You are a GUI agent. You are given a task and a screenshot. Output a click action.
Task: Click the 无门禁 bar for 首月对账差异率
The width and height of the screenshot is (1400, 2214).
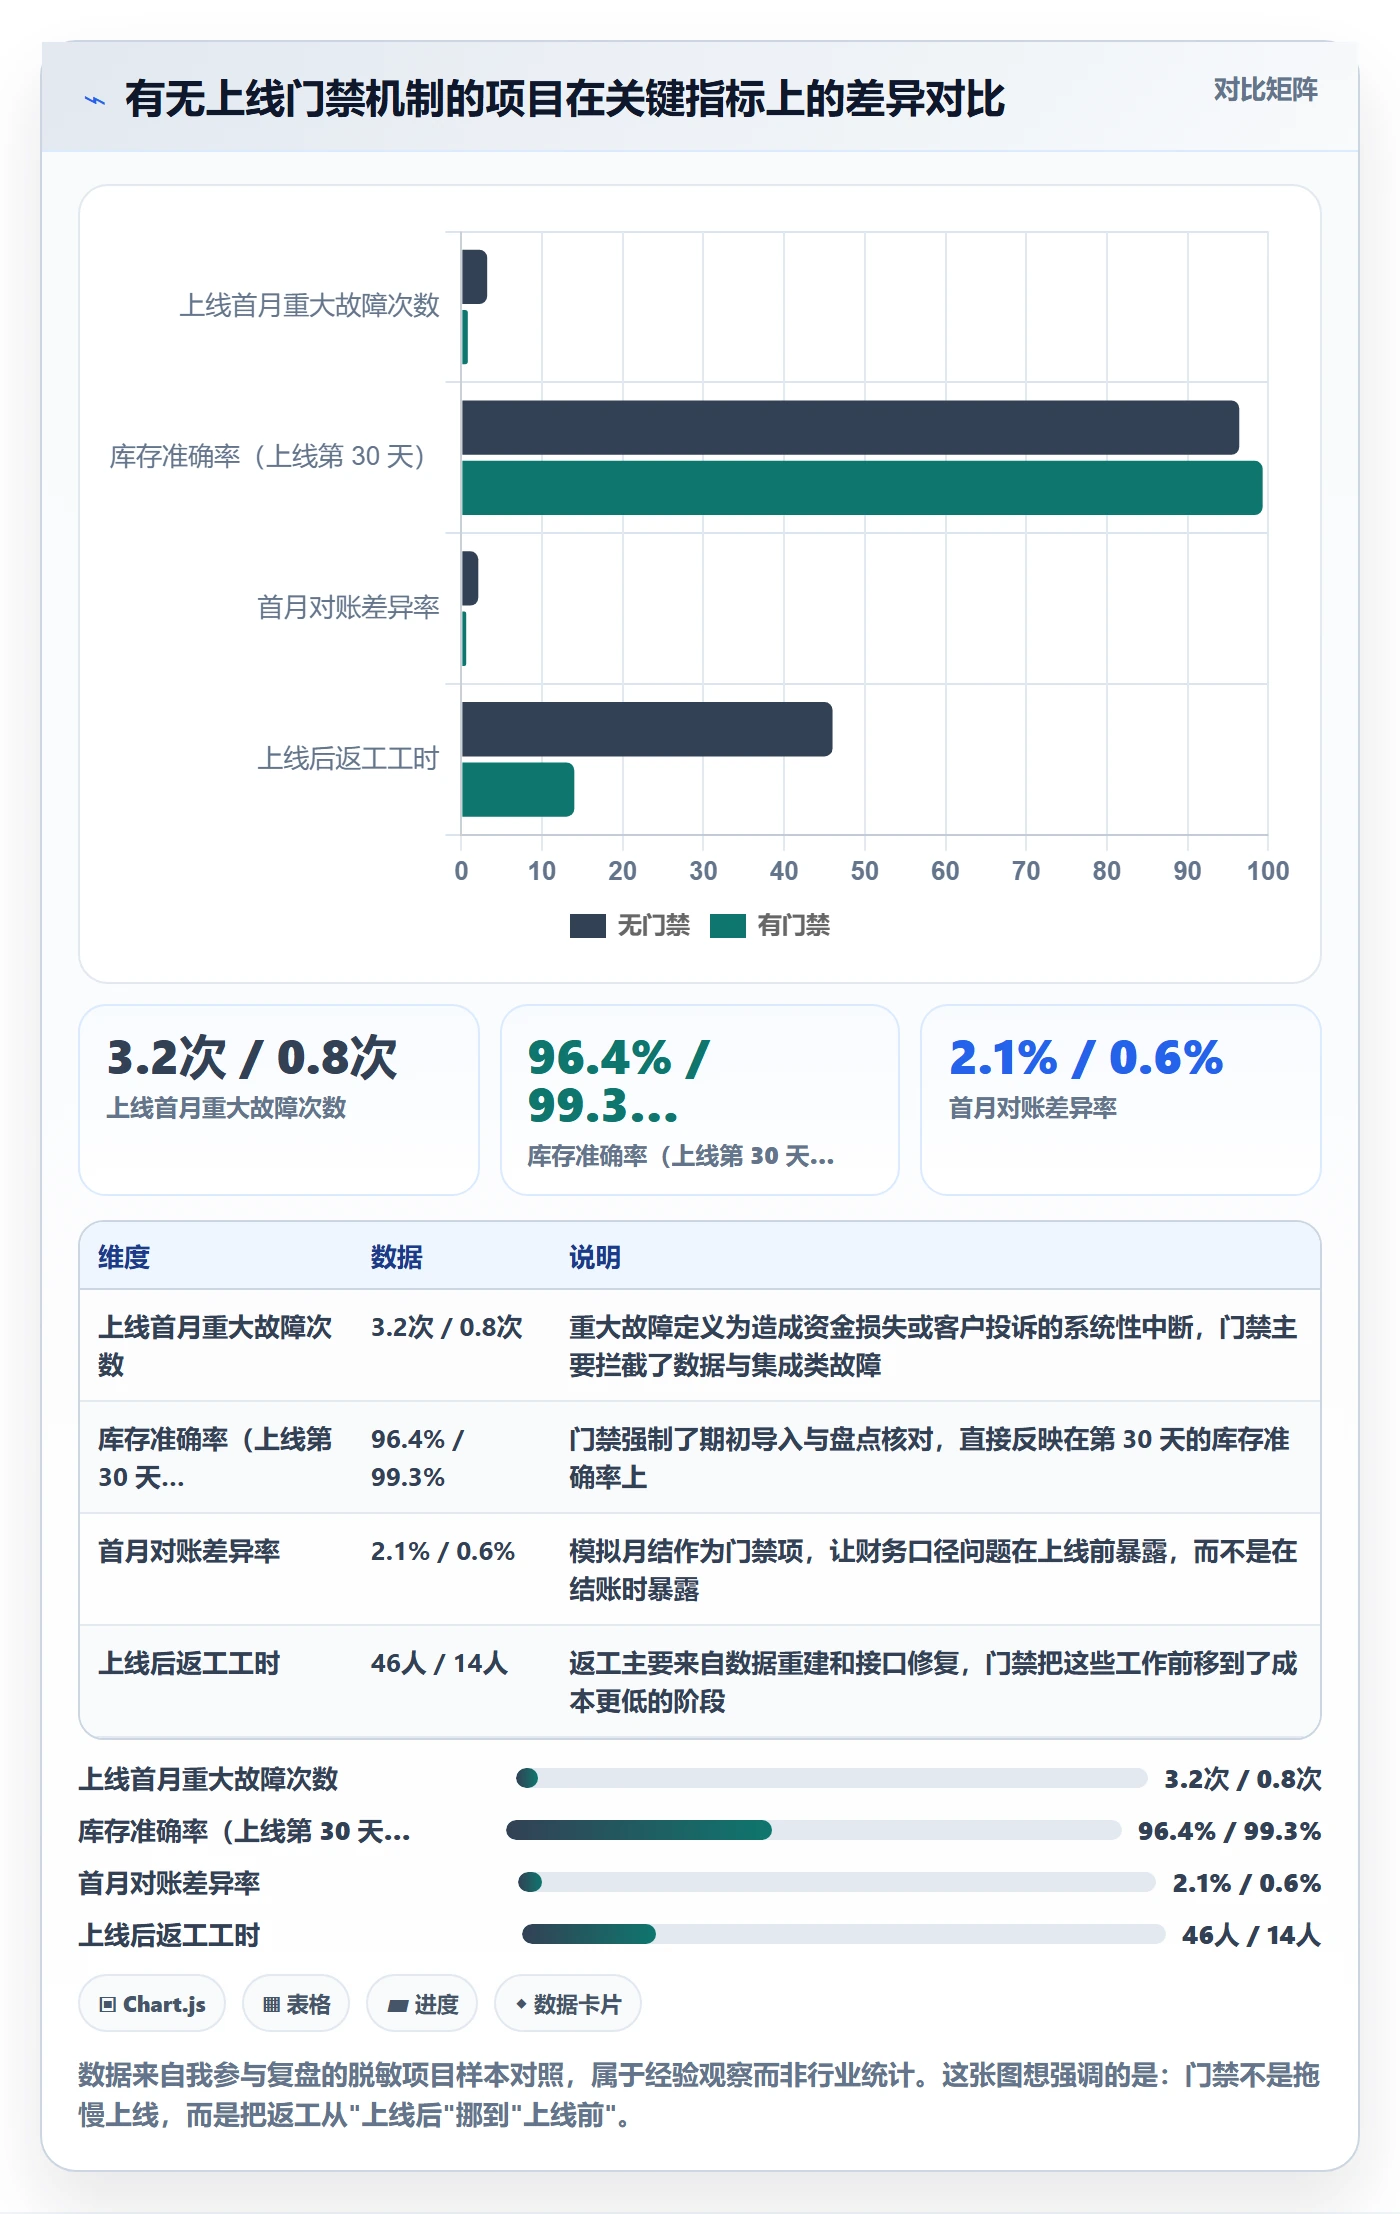(x=470, y=579)
